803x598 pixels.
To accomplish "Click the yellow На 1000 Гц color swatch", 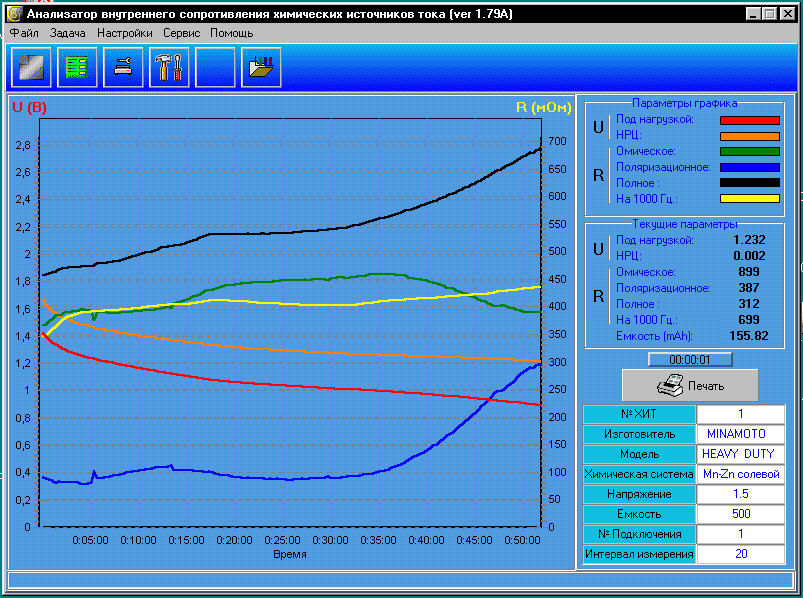I will (750, 199).
